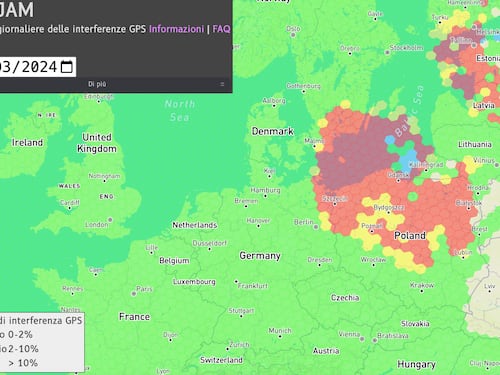
Task: Click the Germany country label
Action: pos(260,256)
